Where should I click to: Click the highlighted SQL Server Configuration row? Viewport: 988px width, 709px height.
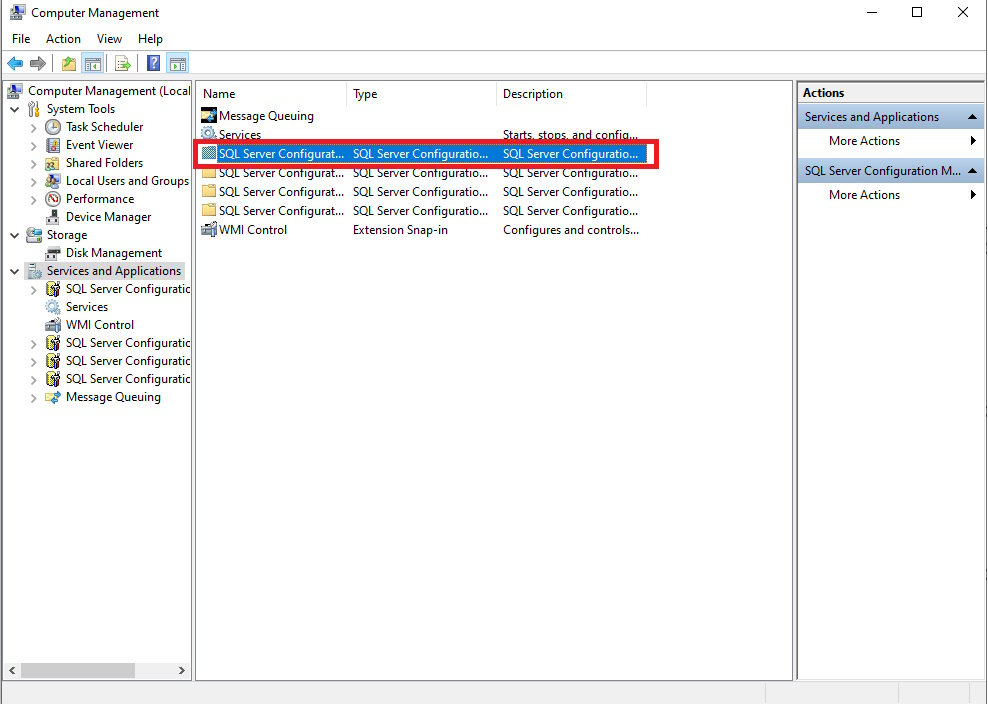pos(423,154)
